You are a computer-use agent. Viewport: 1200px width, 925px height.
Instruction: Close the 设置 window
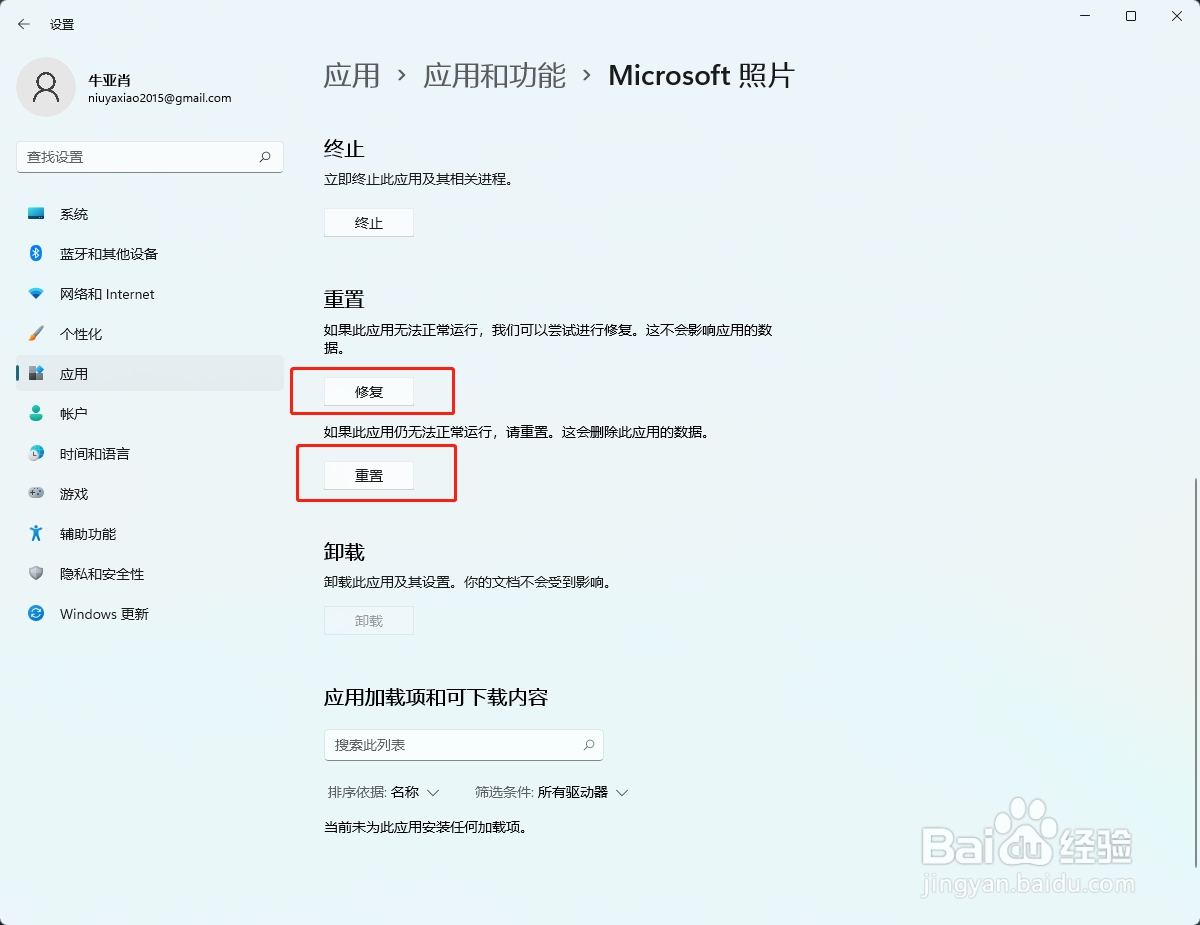coord(1177,16)
